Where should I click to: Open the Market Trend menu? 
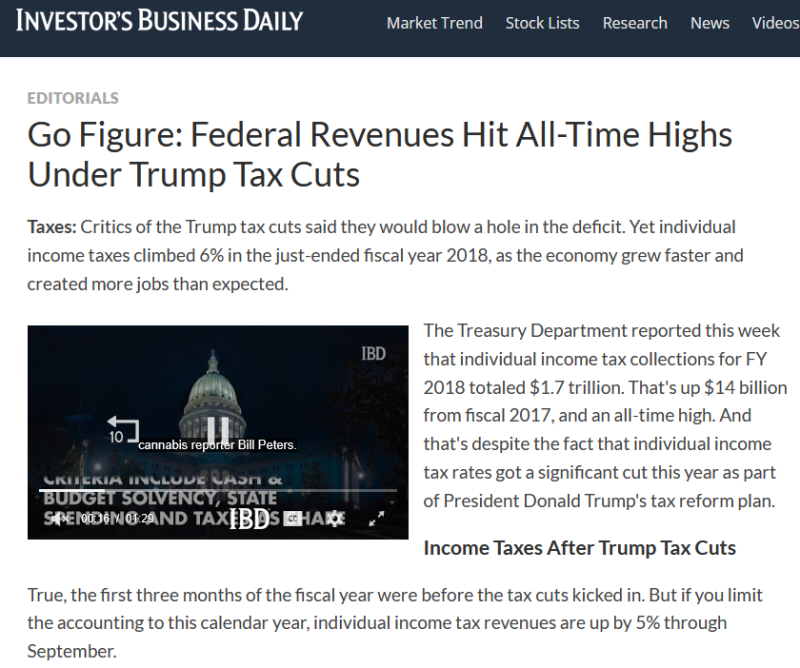pyautogui.click(x=435, y=23)
